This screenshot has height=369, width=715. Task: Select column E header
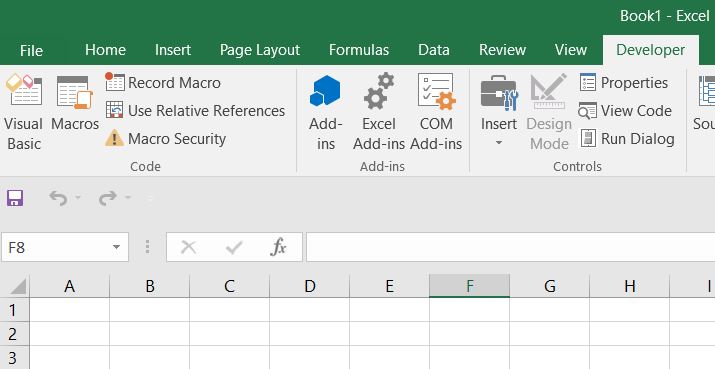(389, 286)
